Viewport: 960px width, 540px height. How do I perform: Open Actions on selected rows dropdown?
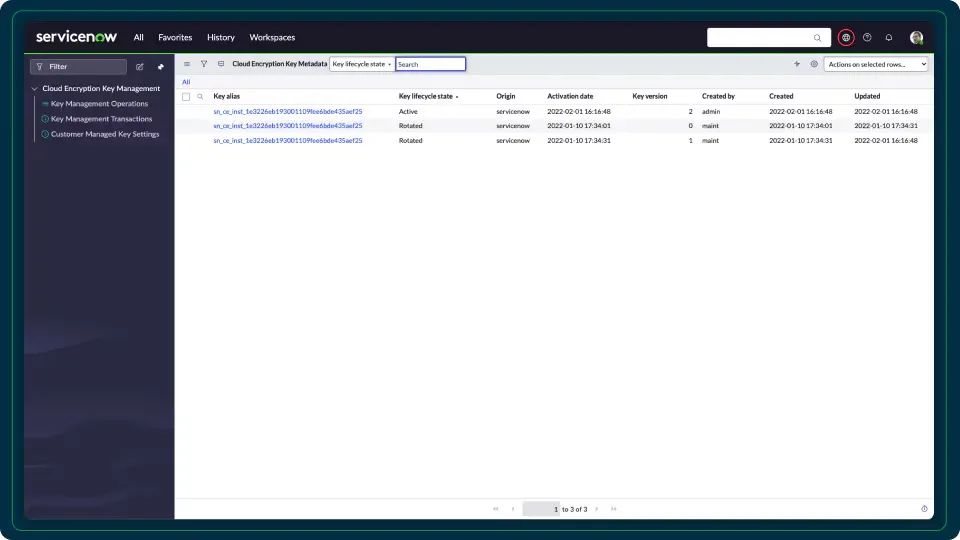point(876,64)
